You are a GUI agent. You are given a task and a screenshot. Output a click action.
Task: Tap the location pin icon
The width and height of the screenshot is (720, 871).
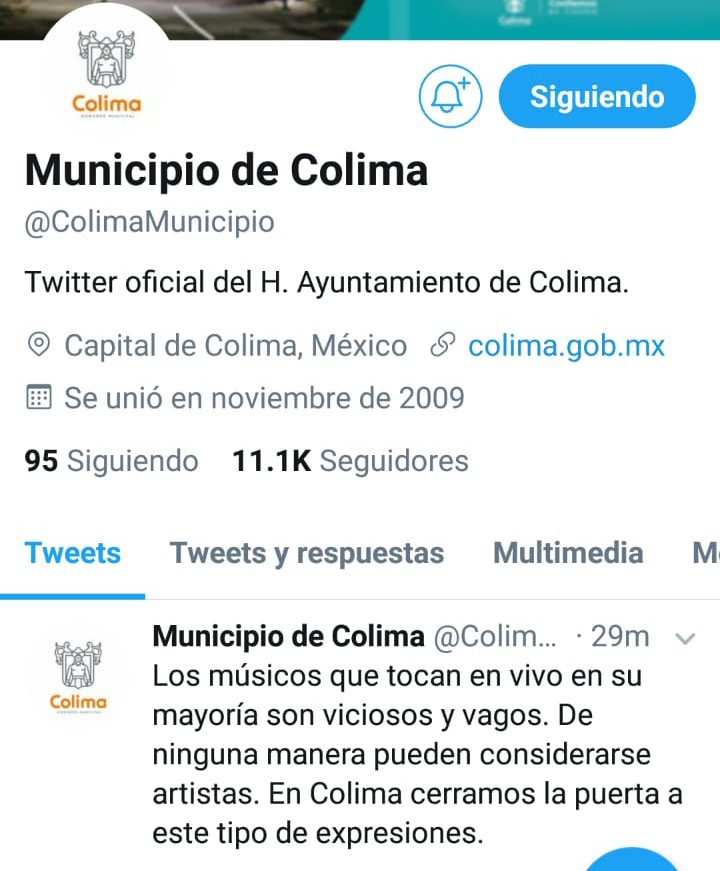coord(38,345)
